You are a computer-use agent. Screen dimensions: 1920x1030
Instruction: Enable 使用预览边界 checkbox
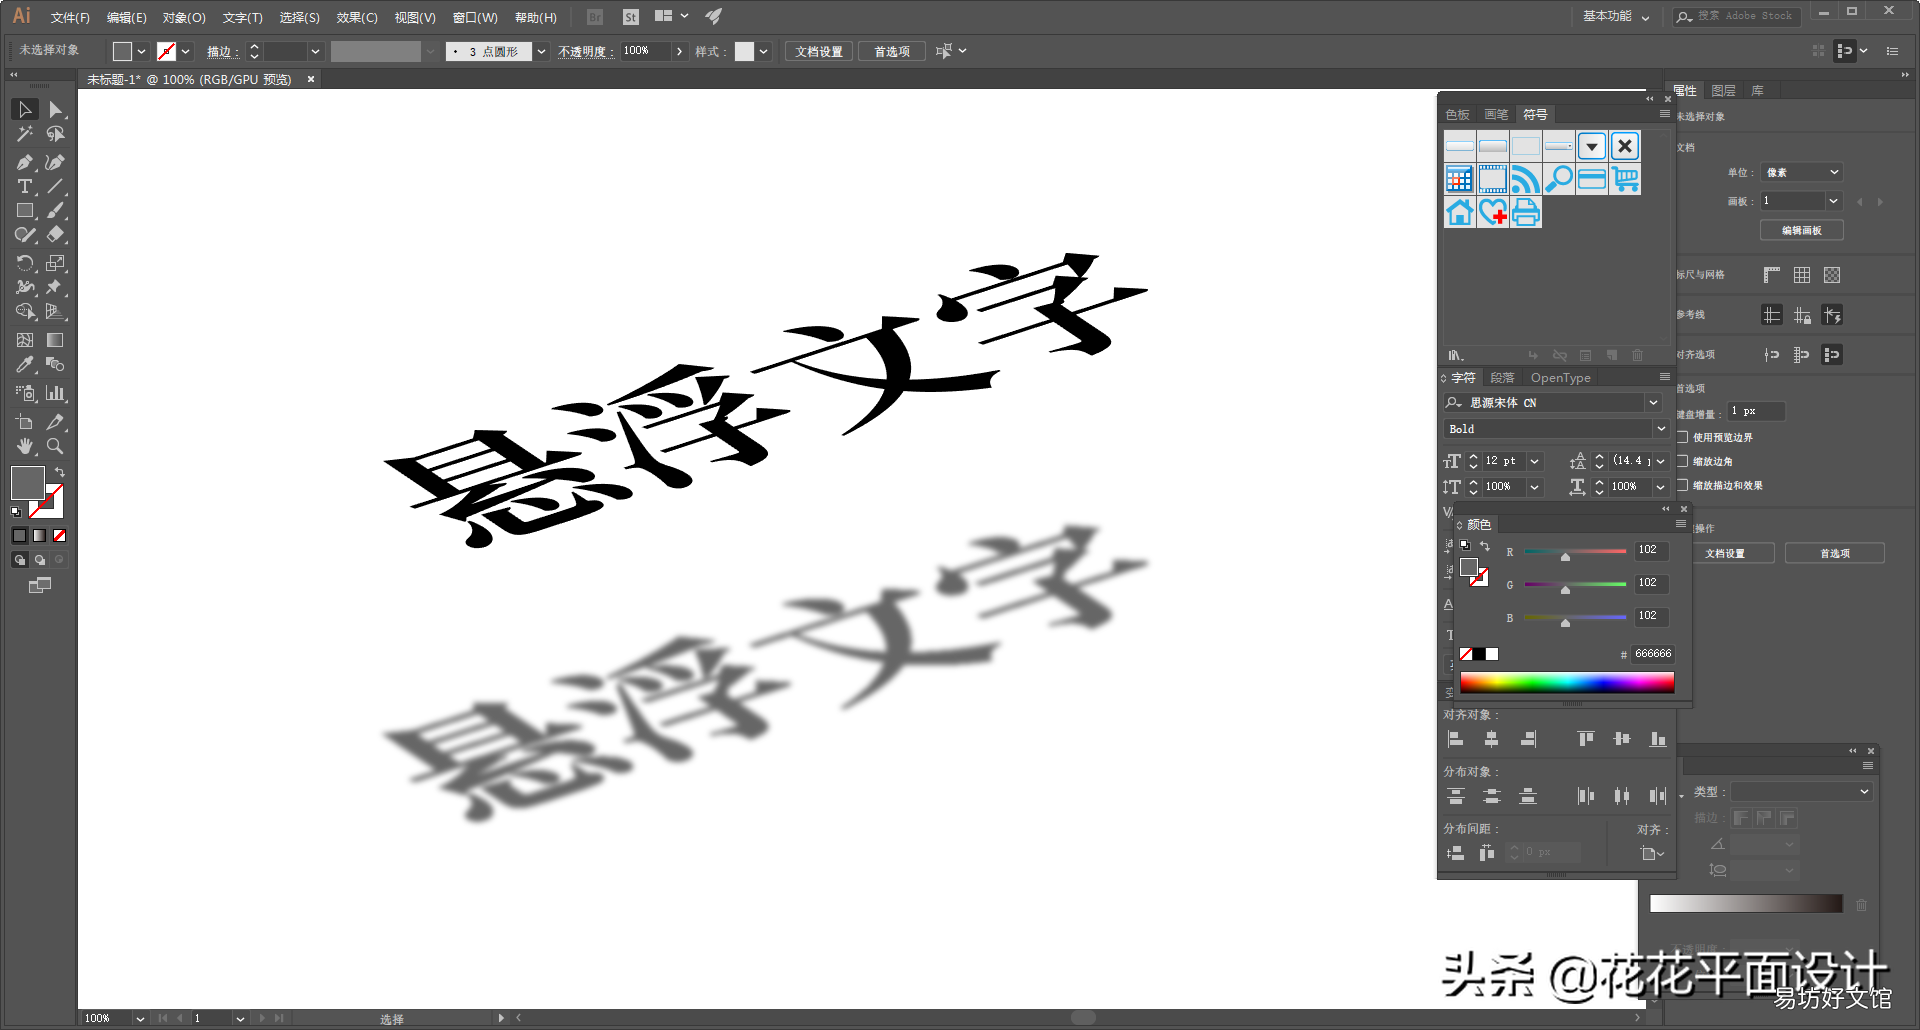1683,437
